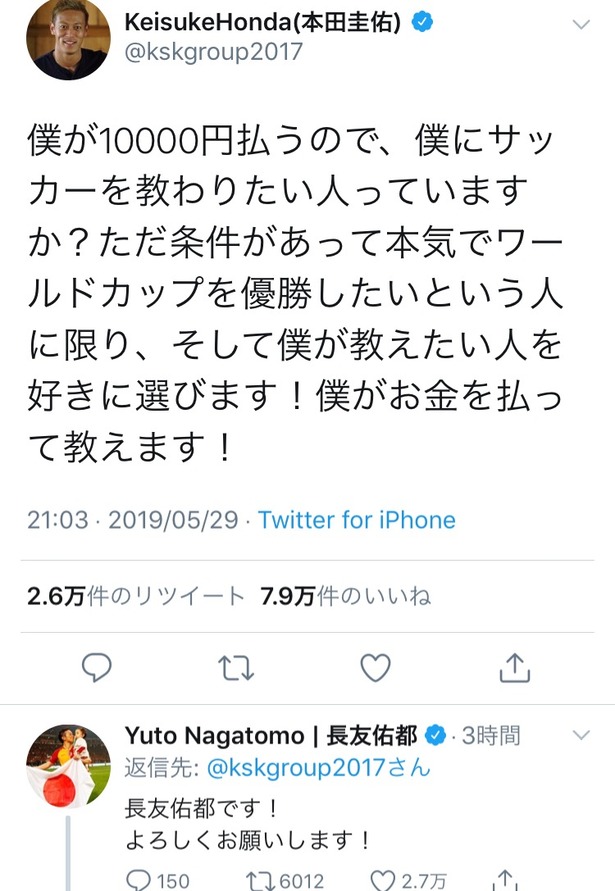The height and width of the screenshot is (891, 615).
Task: Open chevron menu on Nagatomo's reply
Action: pyautogui.click(x=581, y=735)
